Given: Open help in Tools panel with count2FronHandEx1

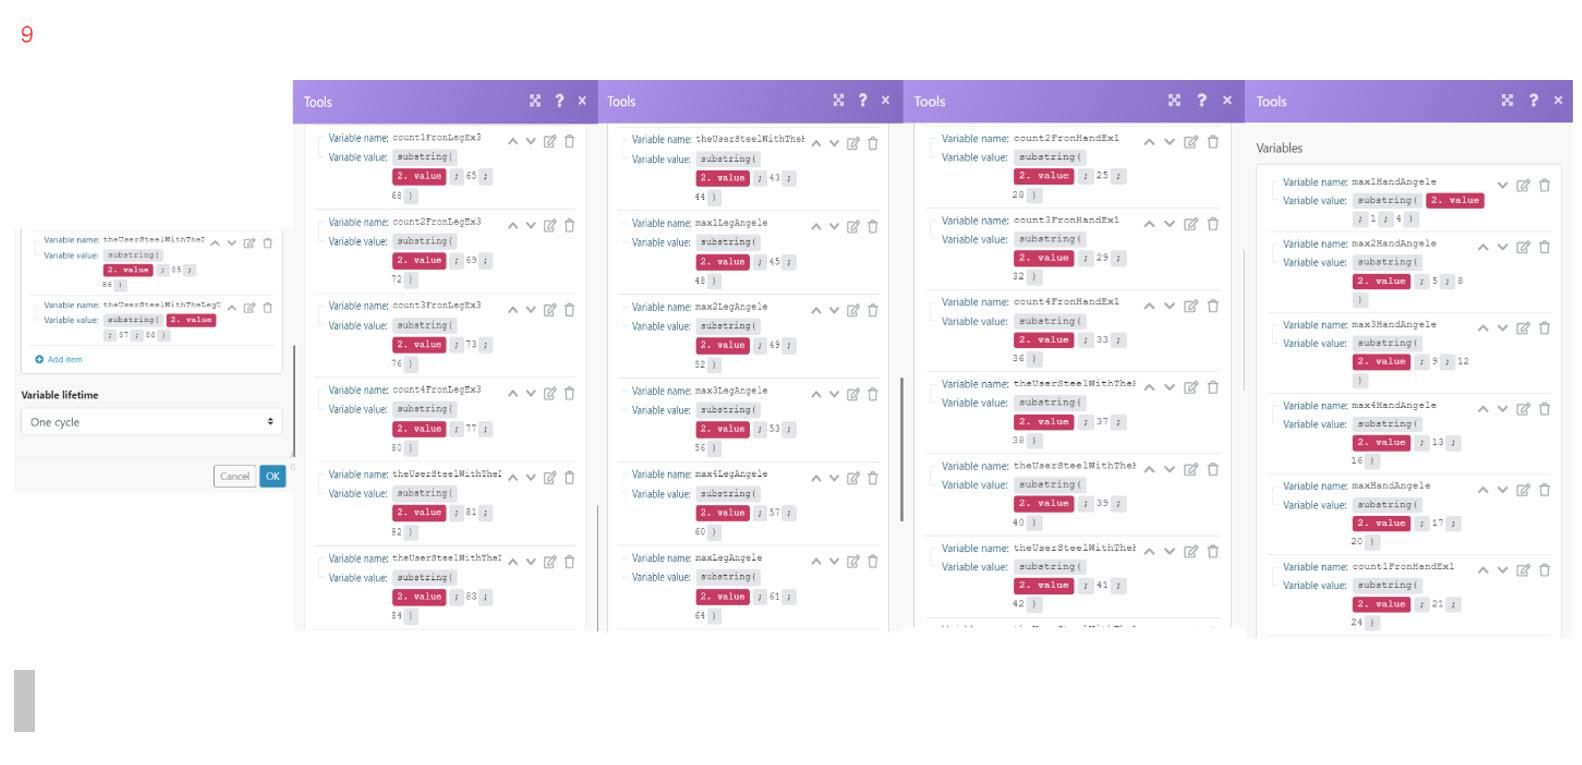Looking at the screenshot, I should click(1201, 100).
